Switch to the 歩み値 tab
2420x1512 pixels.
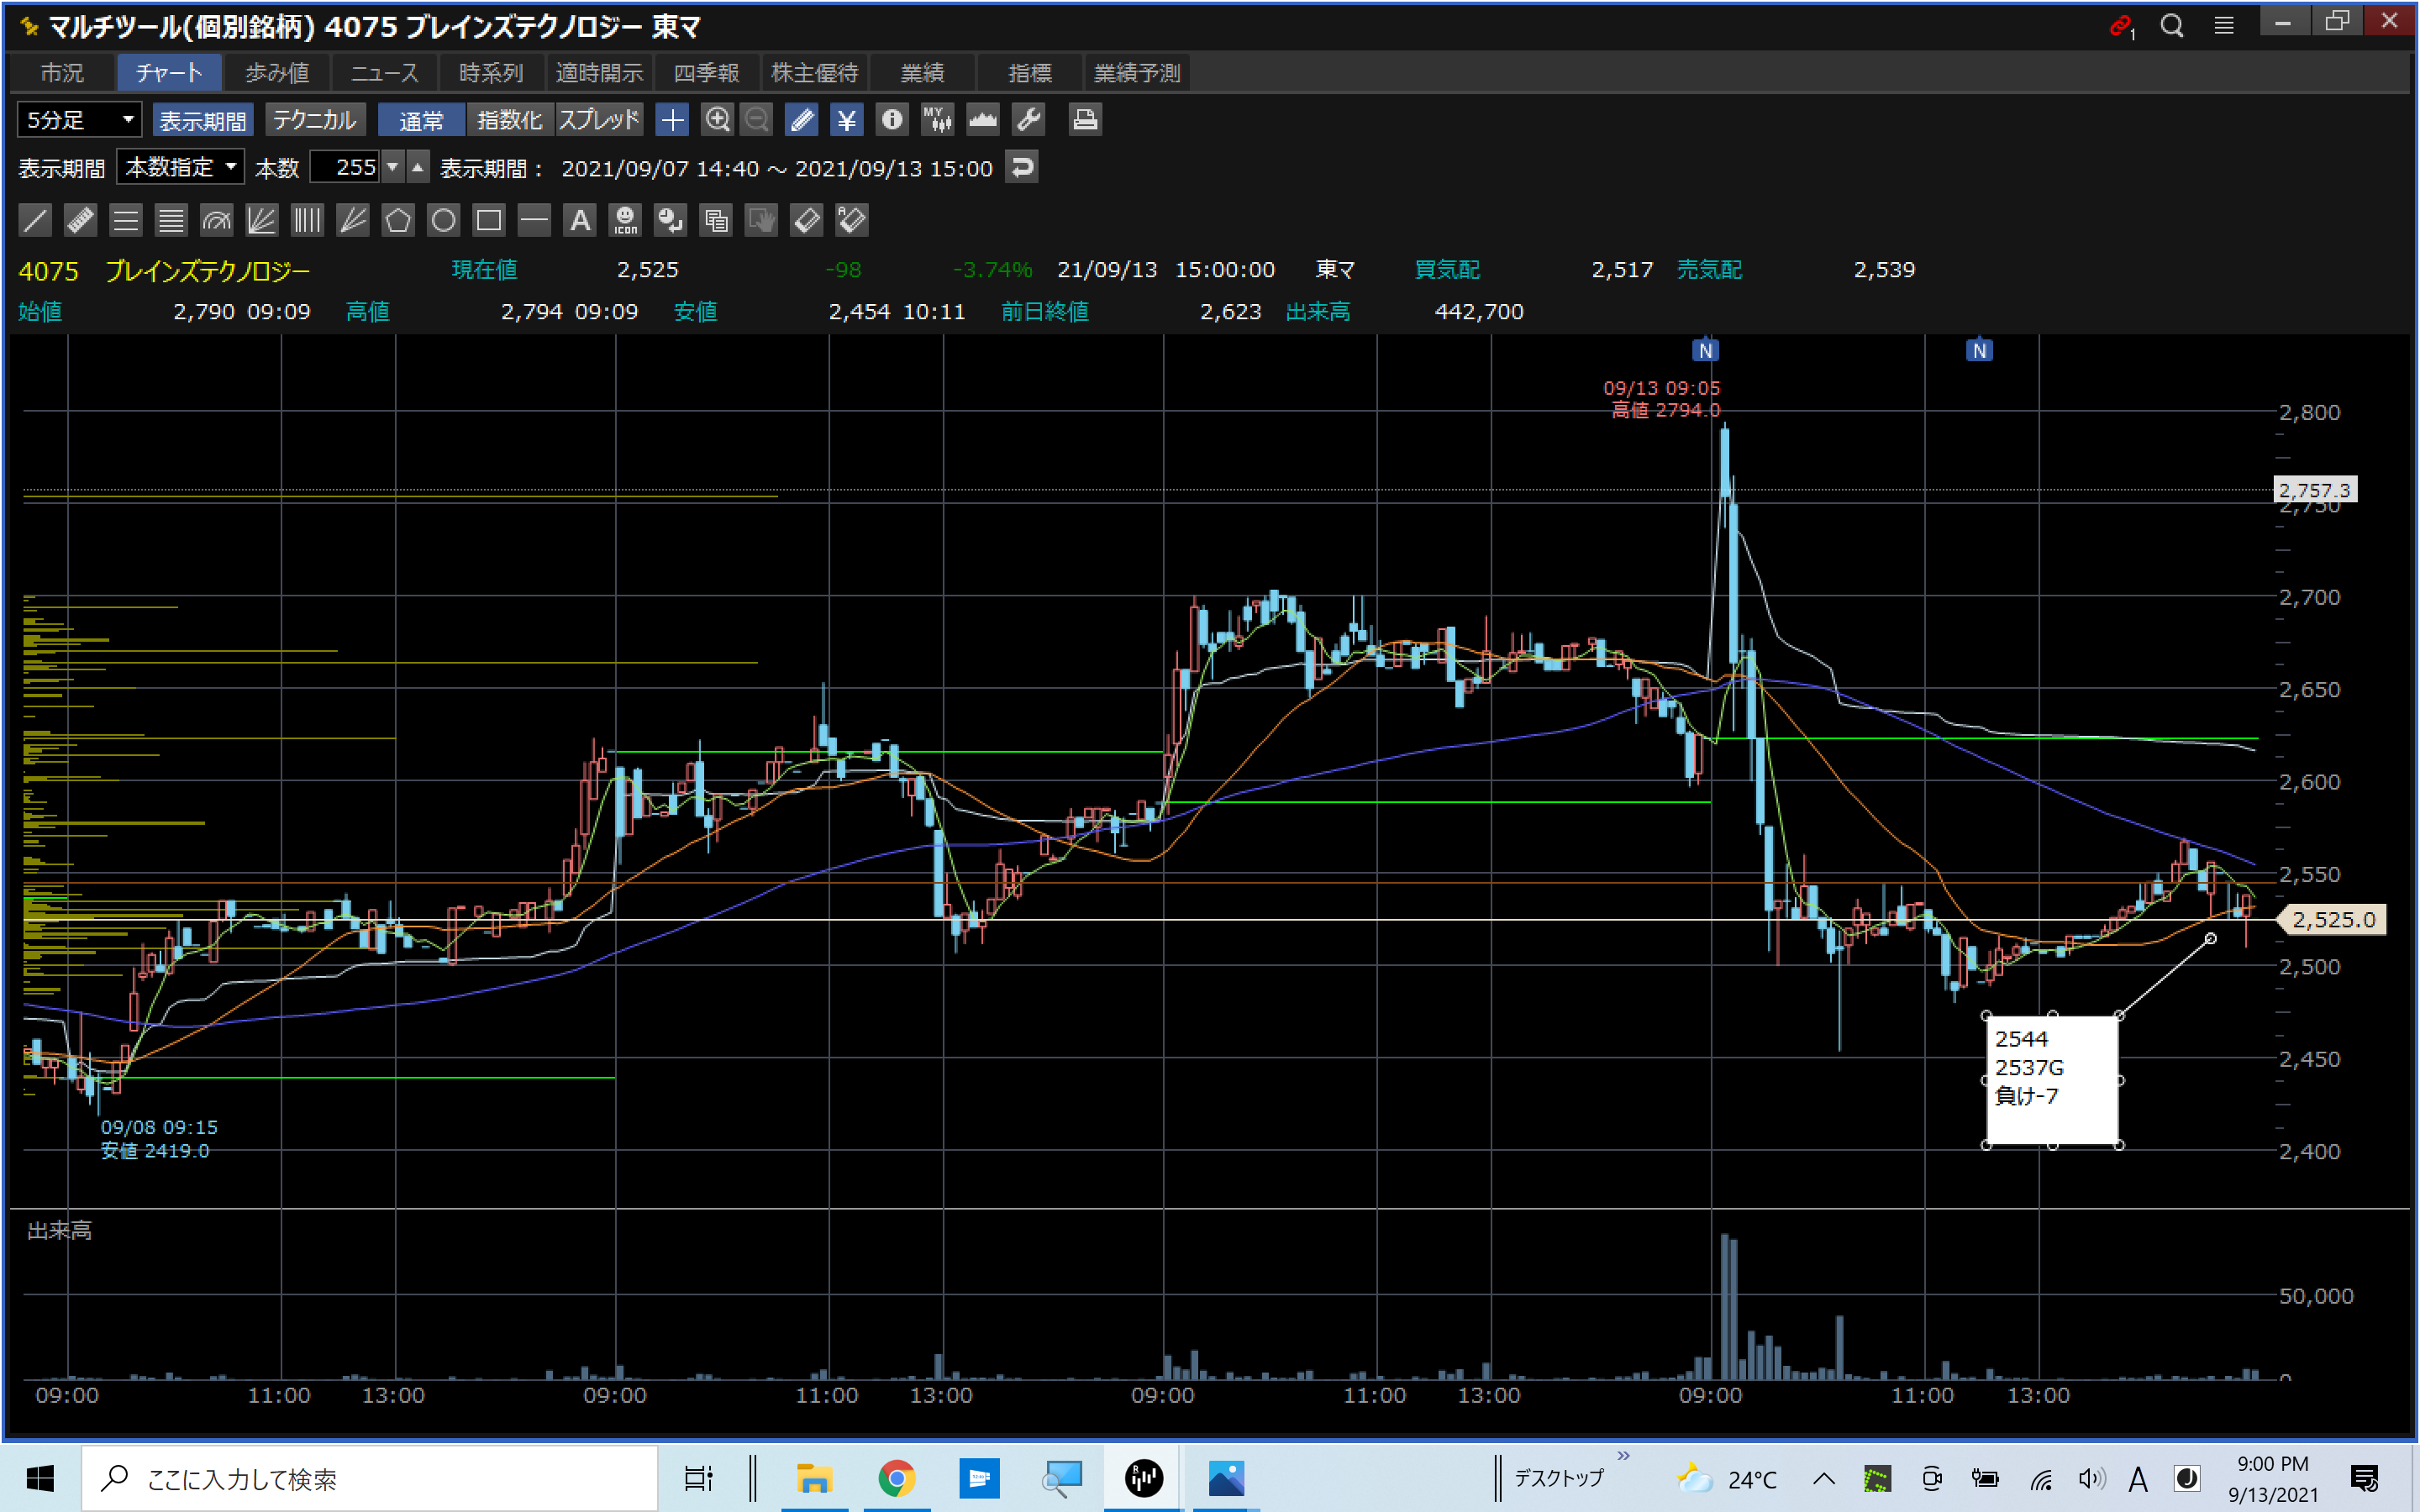pos(277,73)
